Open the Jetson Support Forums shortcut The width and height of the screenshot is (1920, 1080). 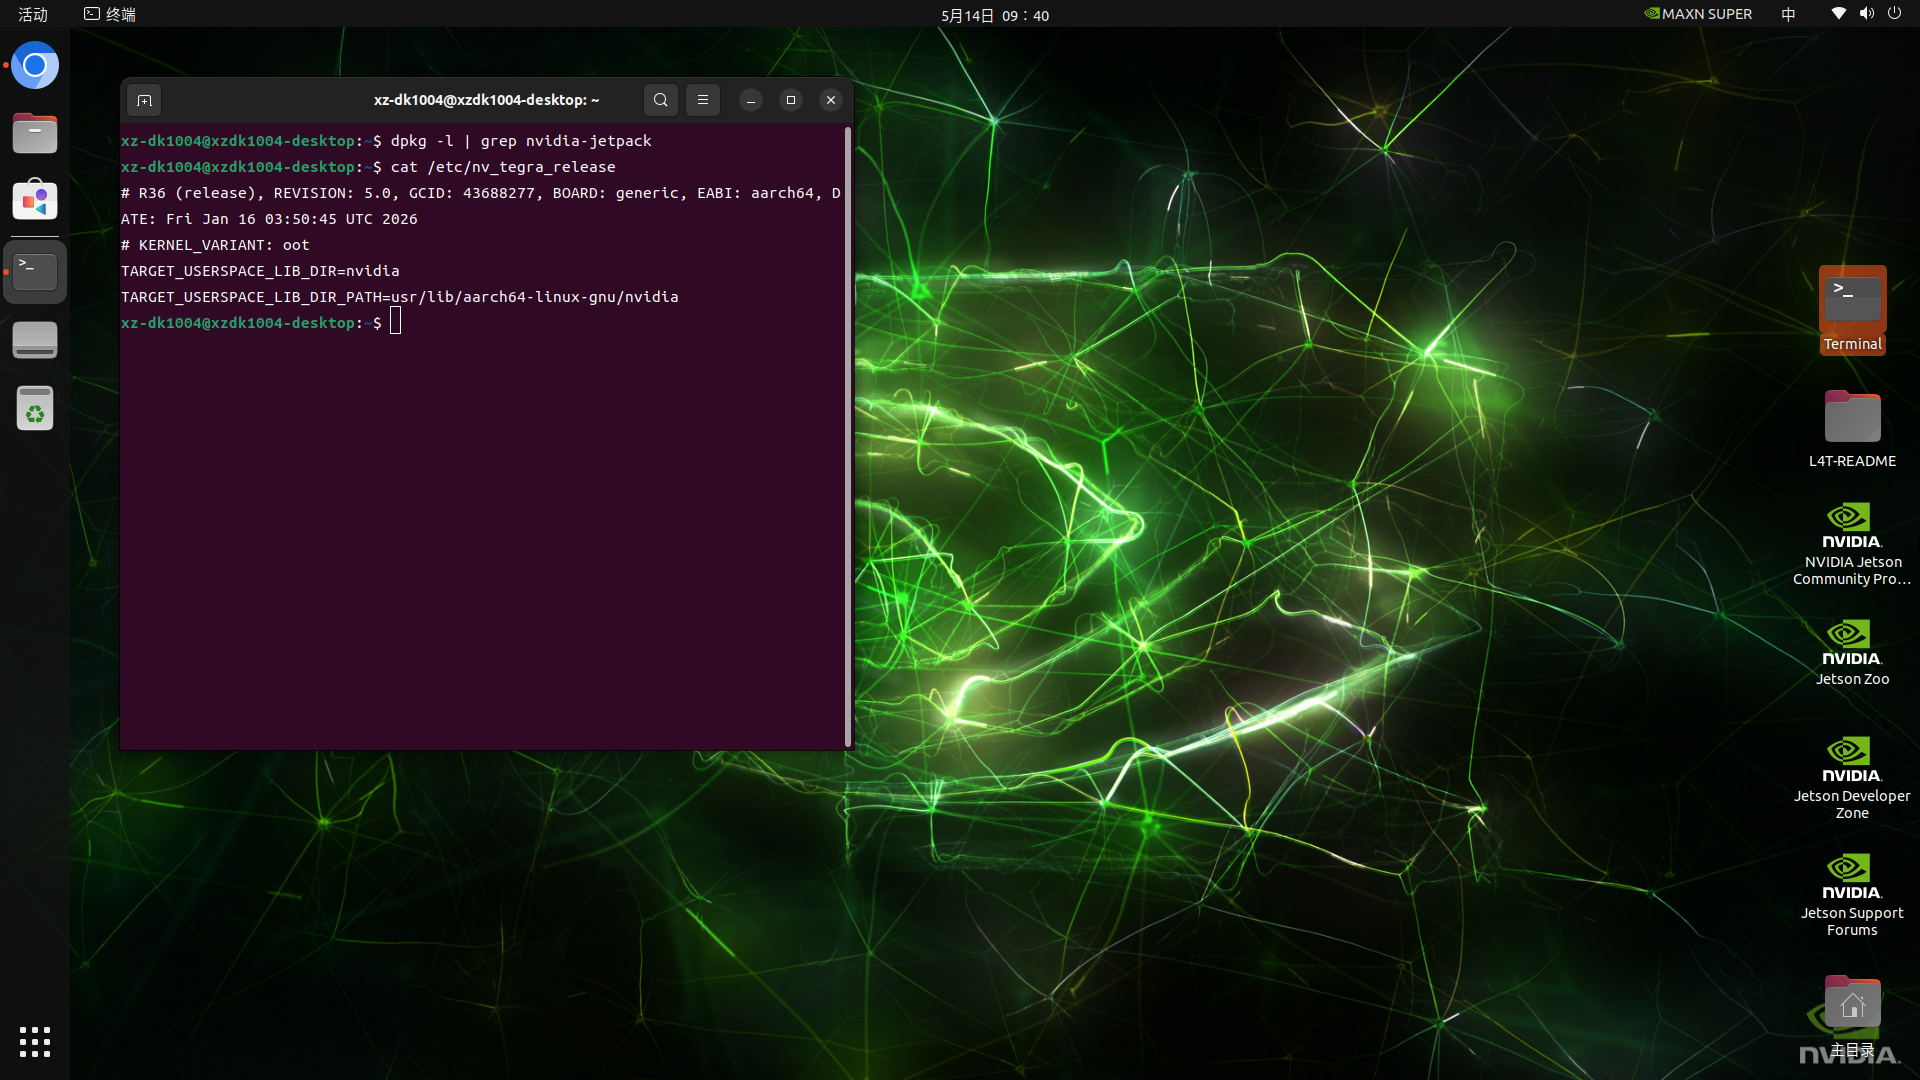click(1852, 895)
